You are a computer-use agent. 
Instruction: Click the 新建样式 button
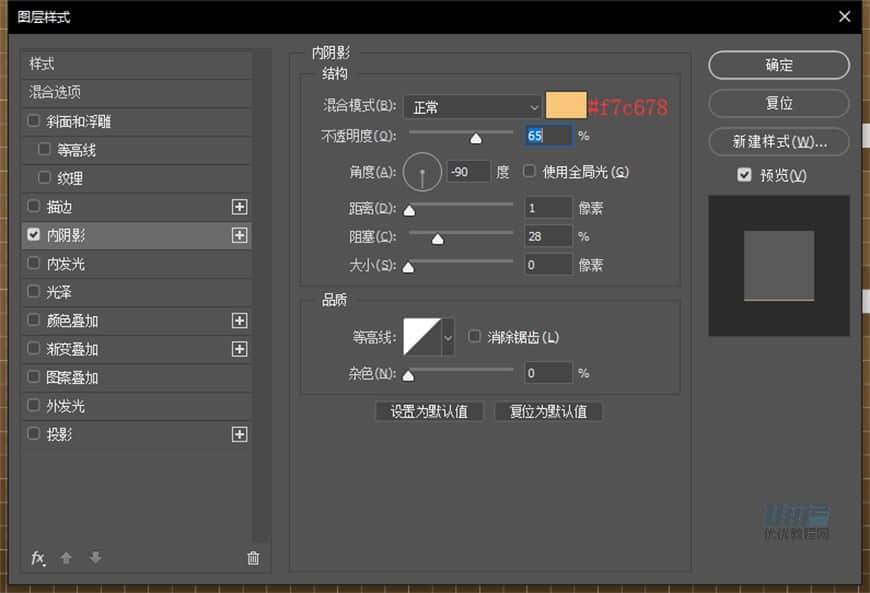coord(779,141)
